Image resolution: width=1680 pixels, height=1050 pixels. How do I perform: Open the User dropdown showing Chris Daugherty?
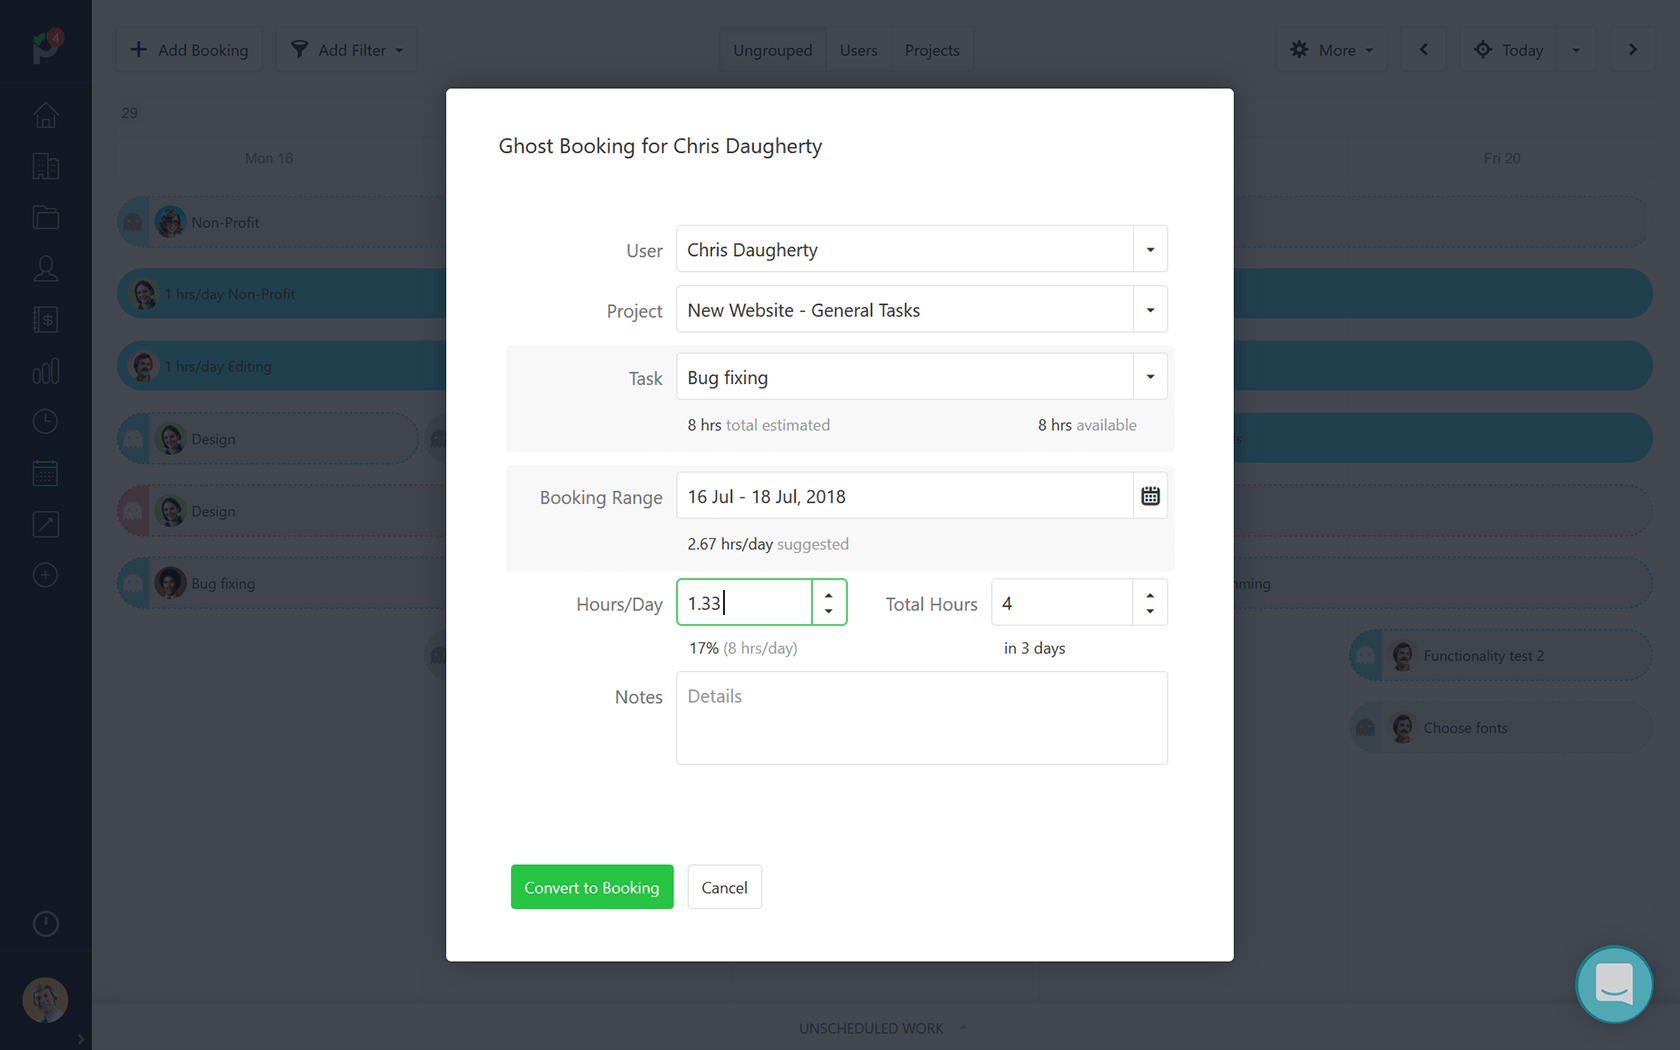tap(1149, 249)
